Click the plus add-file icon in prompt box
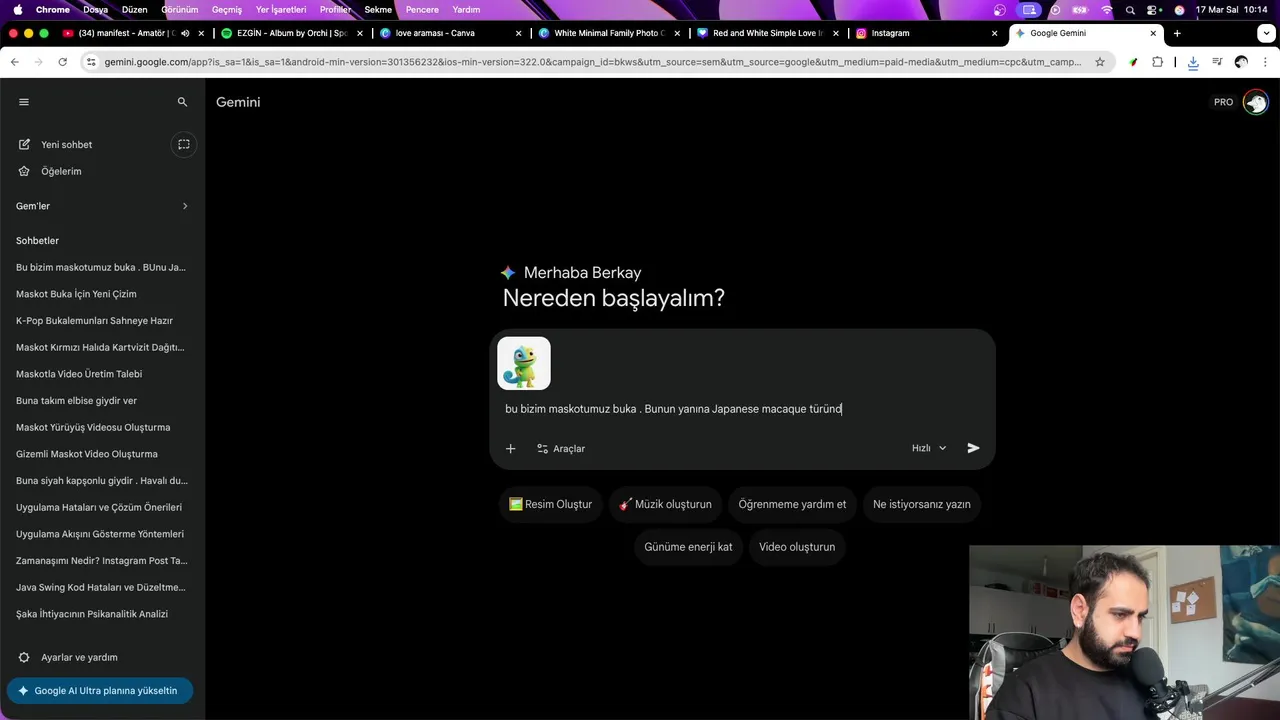The height and width of the screenshot is (720, 1280). pos(510,448)
